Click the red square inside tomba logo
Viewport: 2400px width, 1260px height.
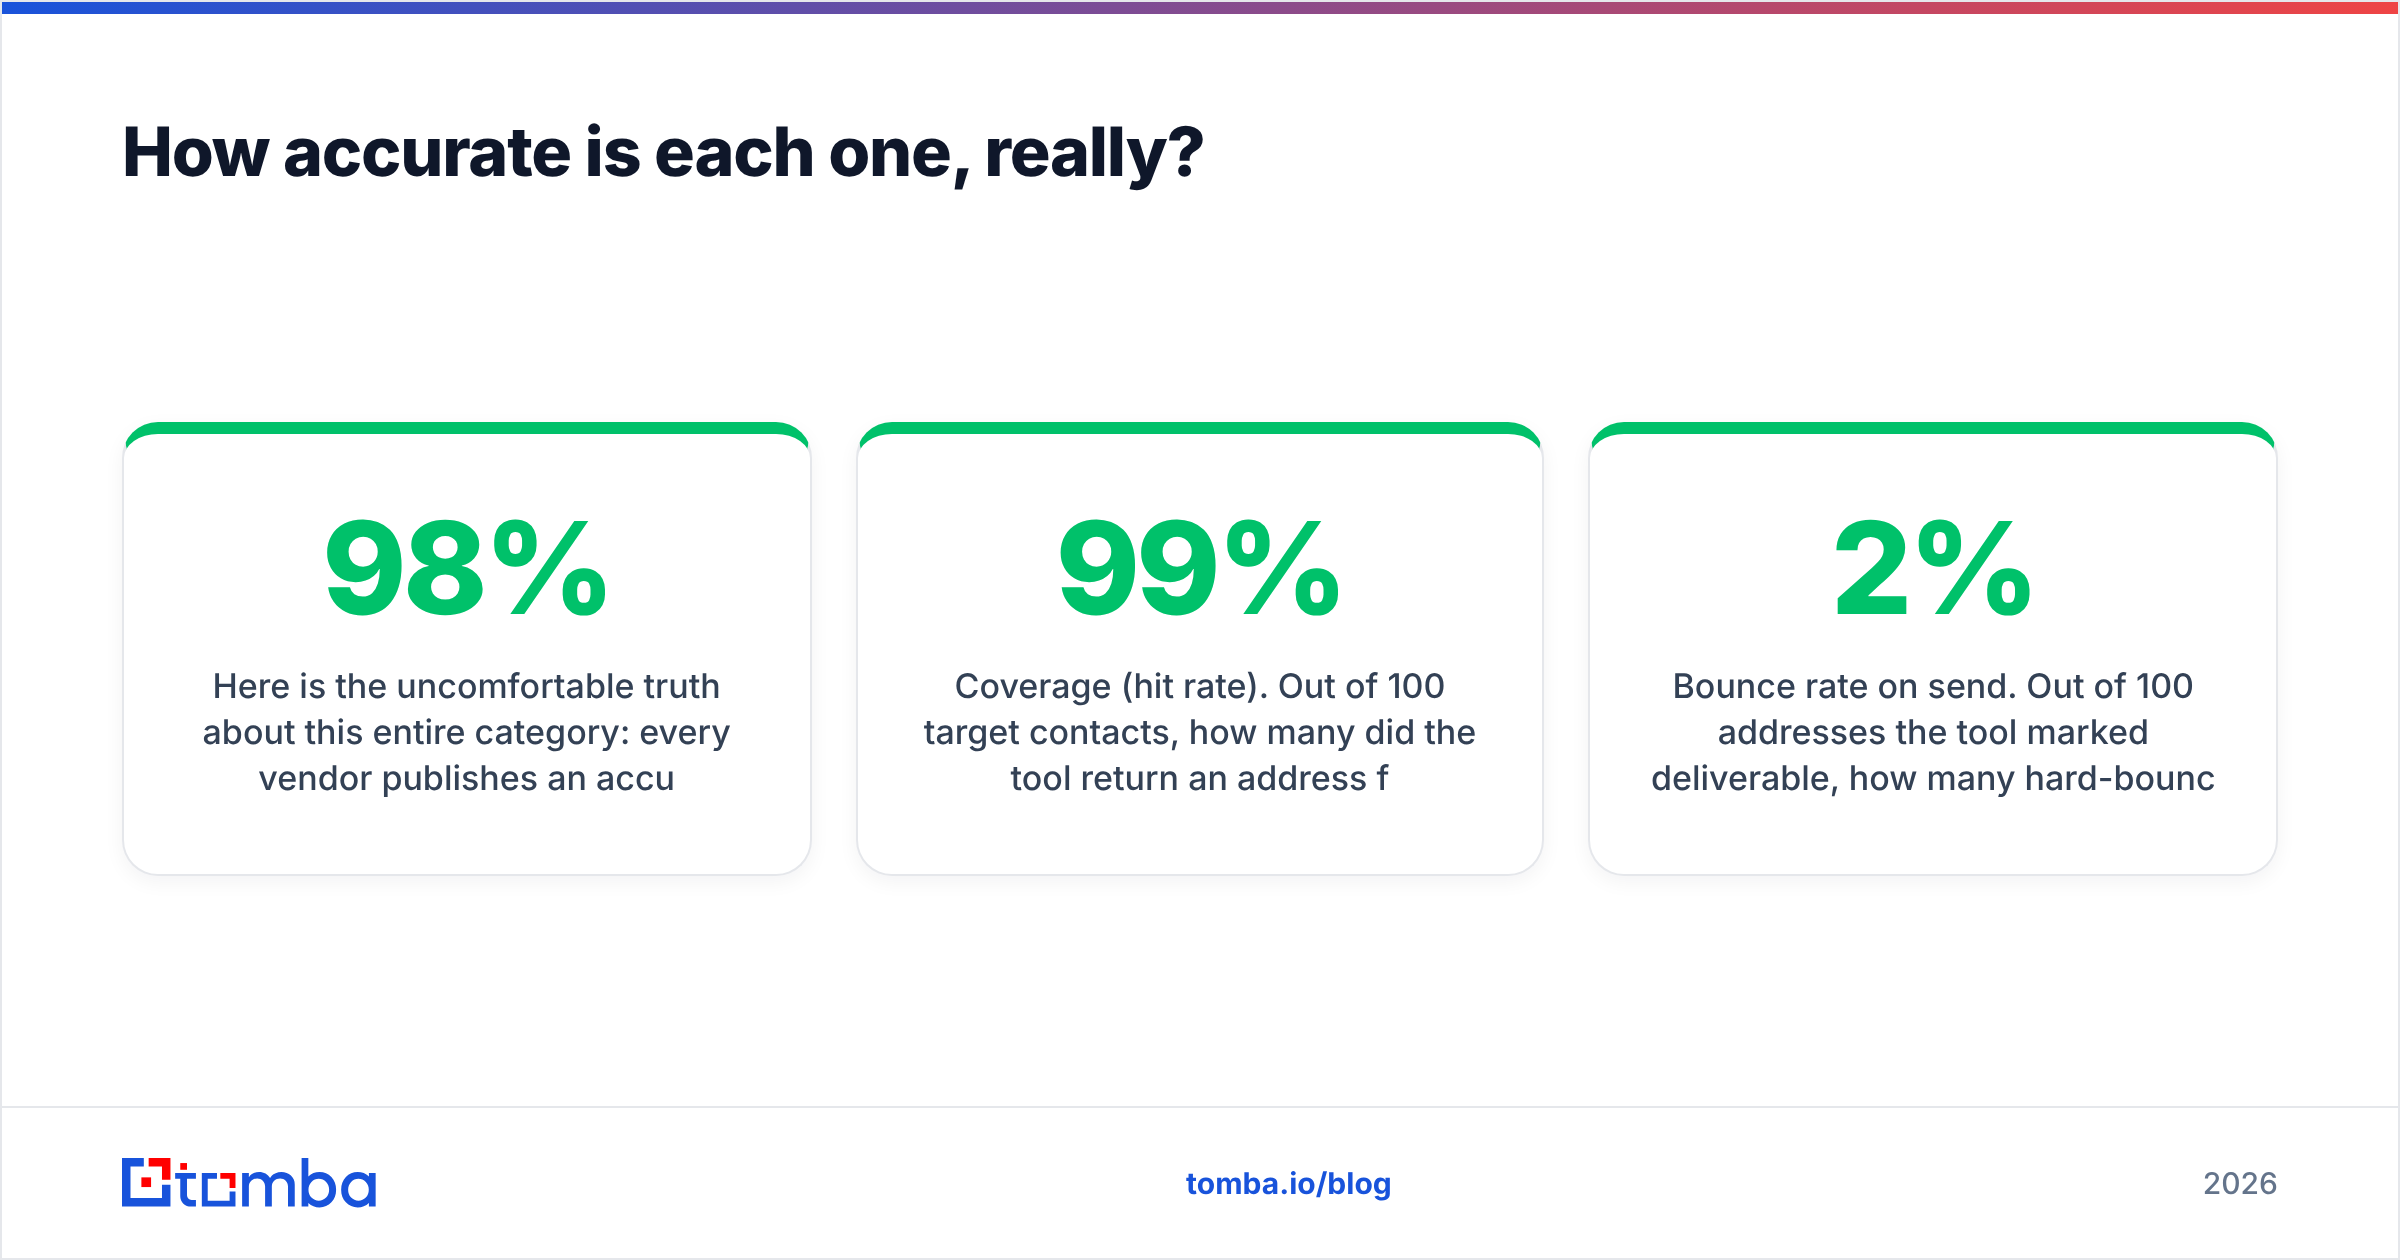click(148, 1183)
